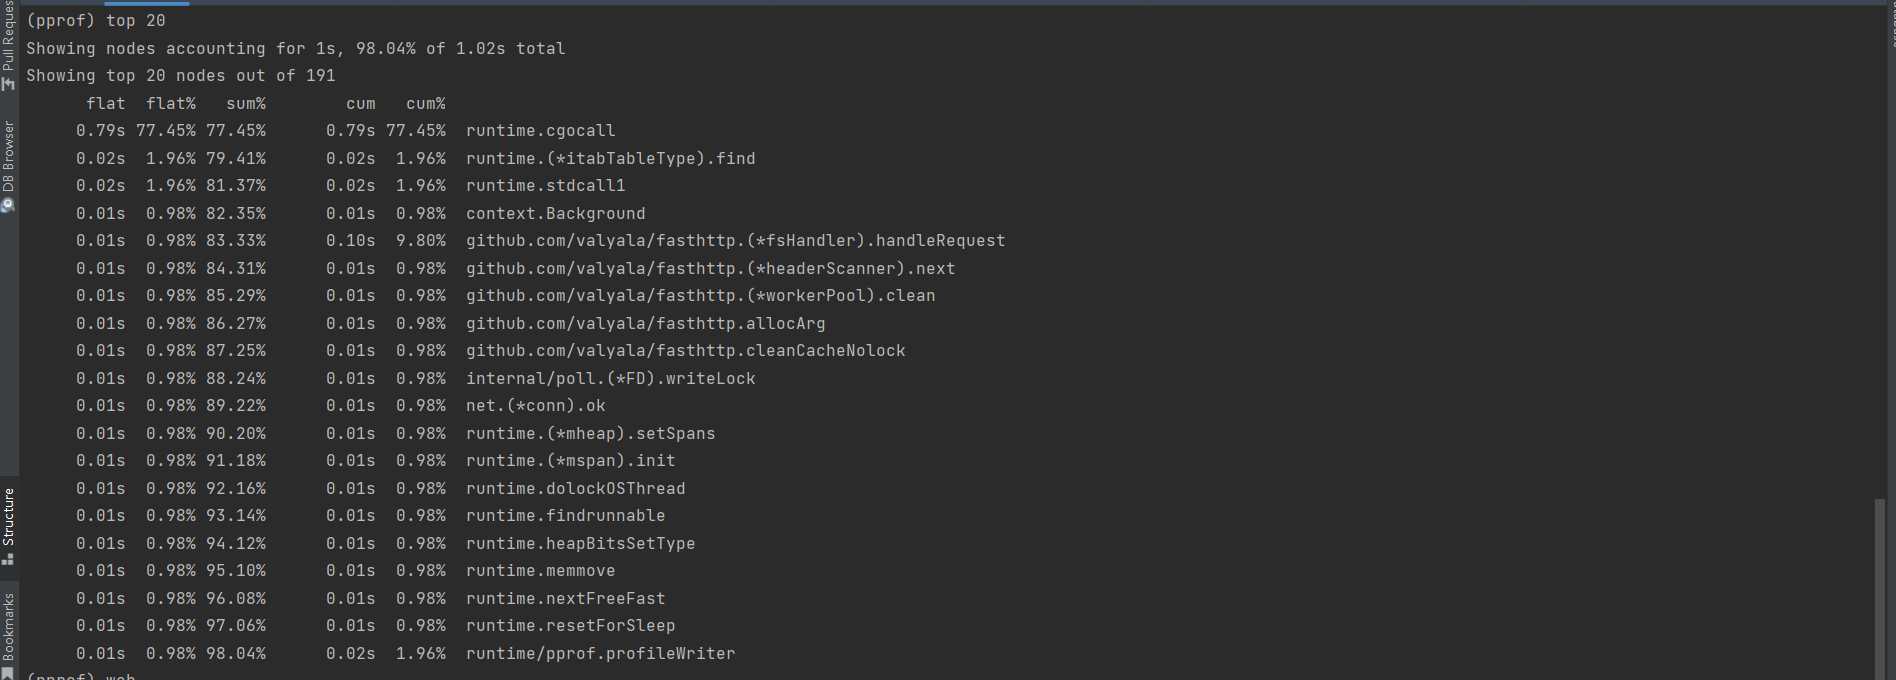Image resolution: width=1896 pixels, height=680 pixels.
Task: Click the fasthttp.cleanCacheNolock entry
Action: [685, 351]
